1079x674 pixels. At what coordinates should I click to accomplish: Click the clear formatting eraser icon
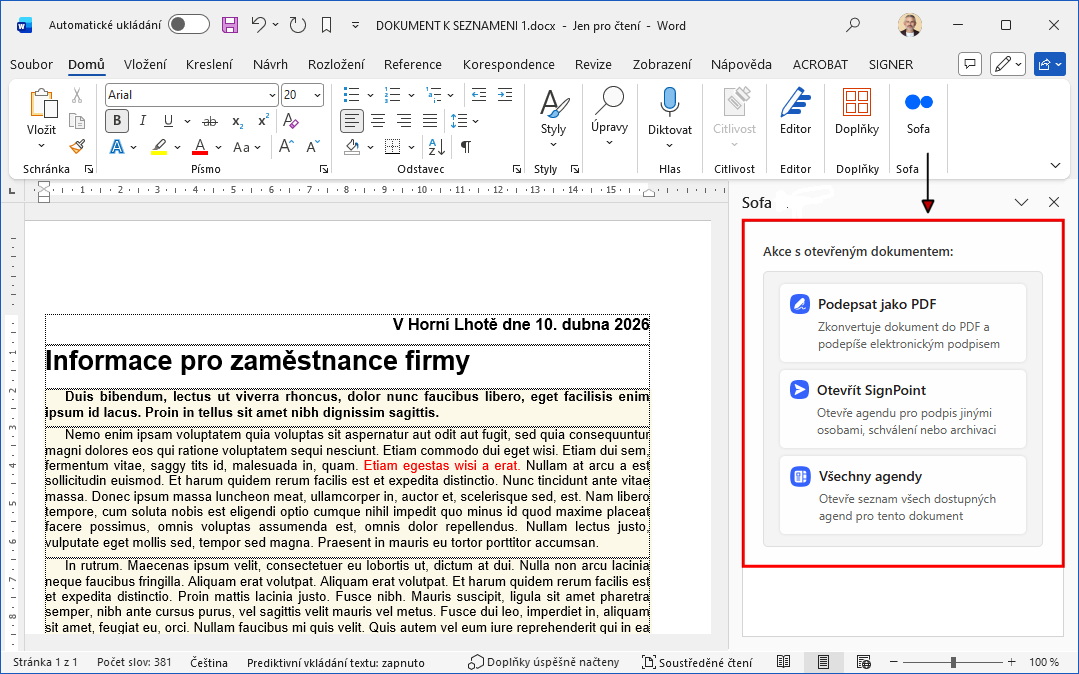291,121
